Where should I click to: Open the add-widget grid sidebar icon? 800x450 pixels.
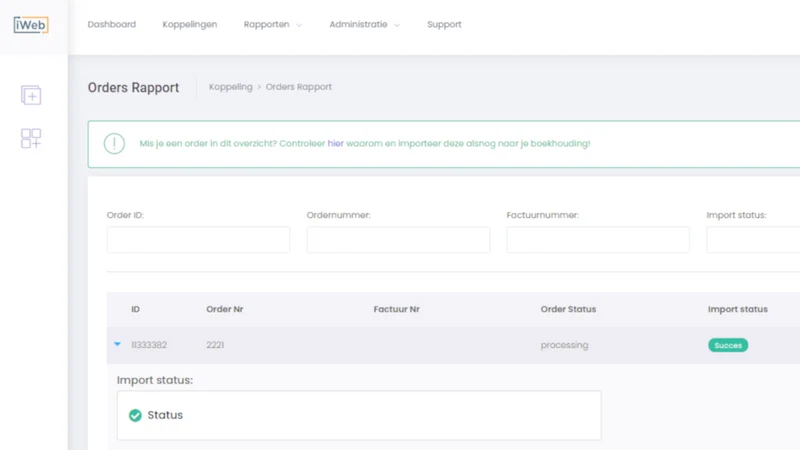coord(31,138)
